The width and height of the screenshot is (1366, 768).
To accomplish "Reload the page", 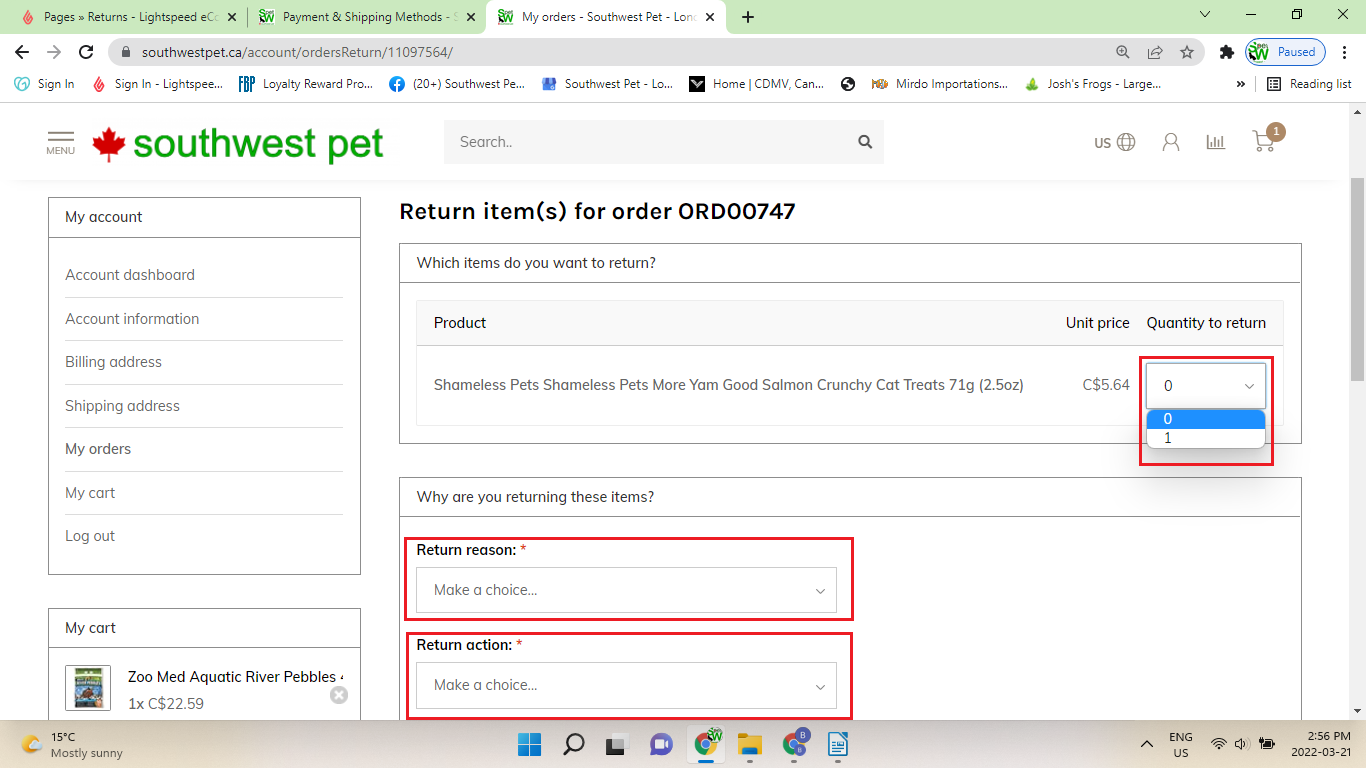I will (x=86, y=52).
